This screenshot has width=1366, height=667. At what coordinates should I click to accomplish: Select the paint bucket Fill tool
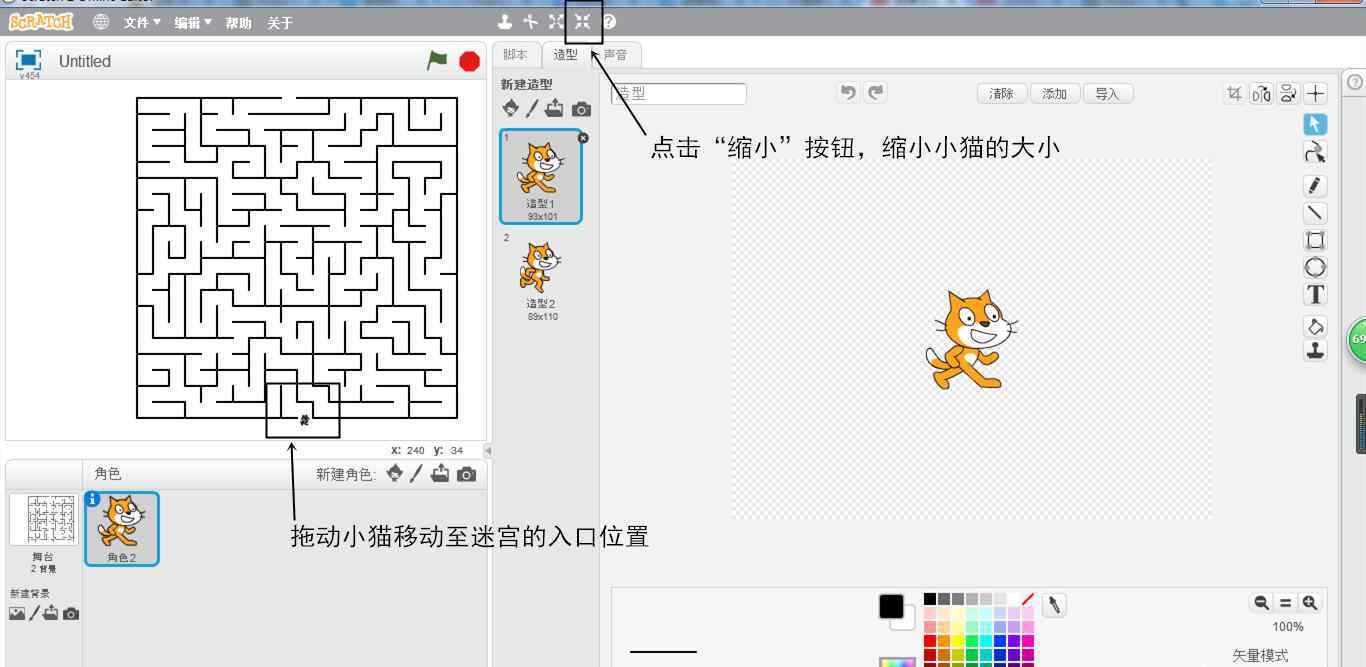(x=1316, y=326)
